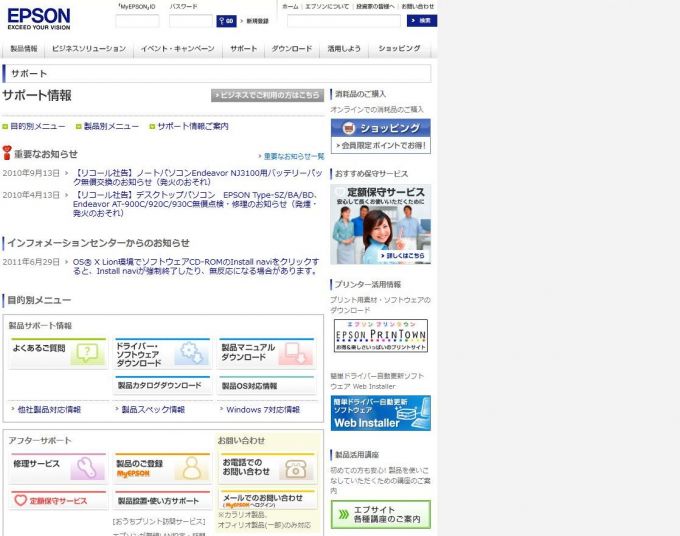Click the 製品マニュアルダウンロード icon button
The width and height of the screenshot is (680, 536).
[267, 353]
